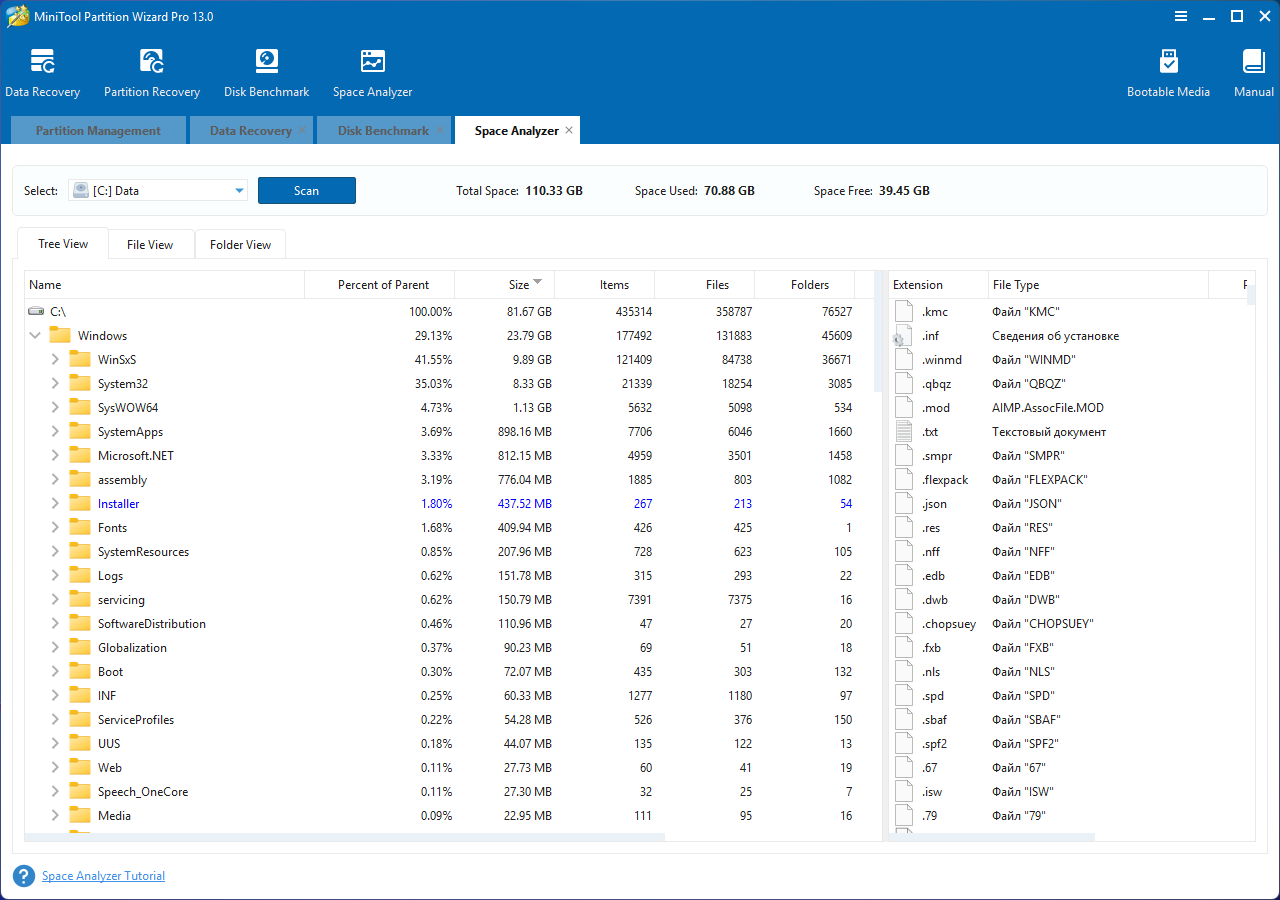Image resolution: width=1280 pixels, height=900 pixels.
Task: Expand the SysWOW64 folder
Action: pos(56,408)
